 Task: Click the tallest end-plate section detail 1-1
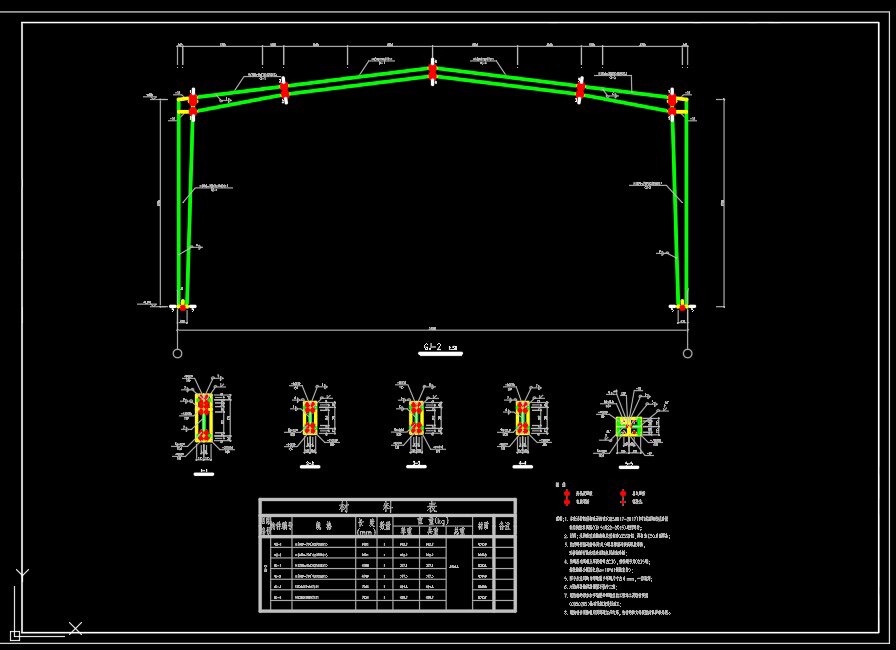(x=204, y=418)
